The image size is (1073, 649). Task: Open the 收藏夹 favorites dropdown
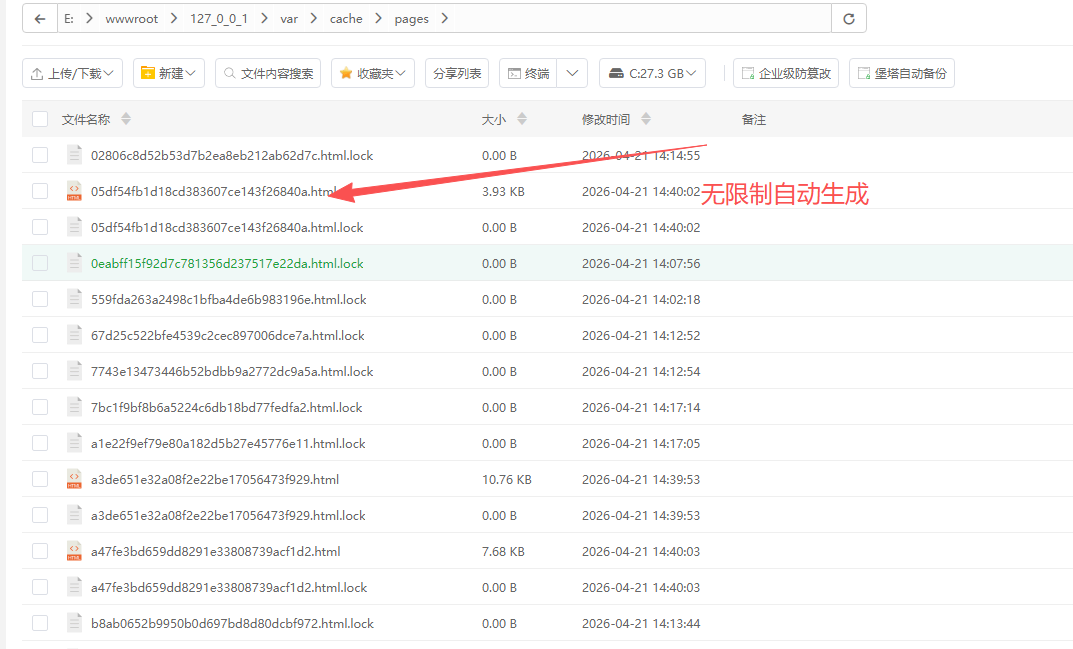click(x=373, y=73)
